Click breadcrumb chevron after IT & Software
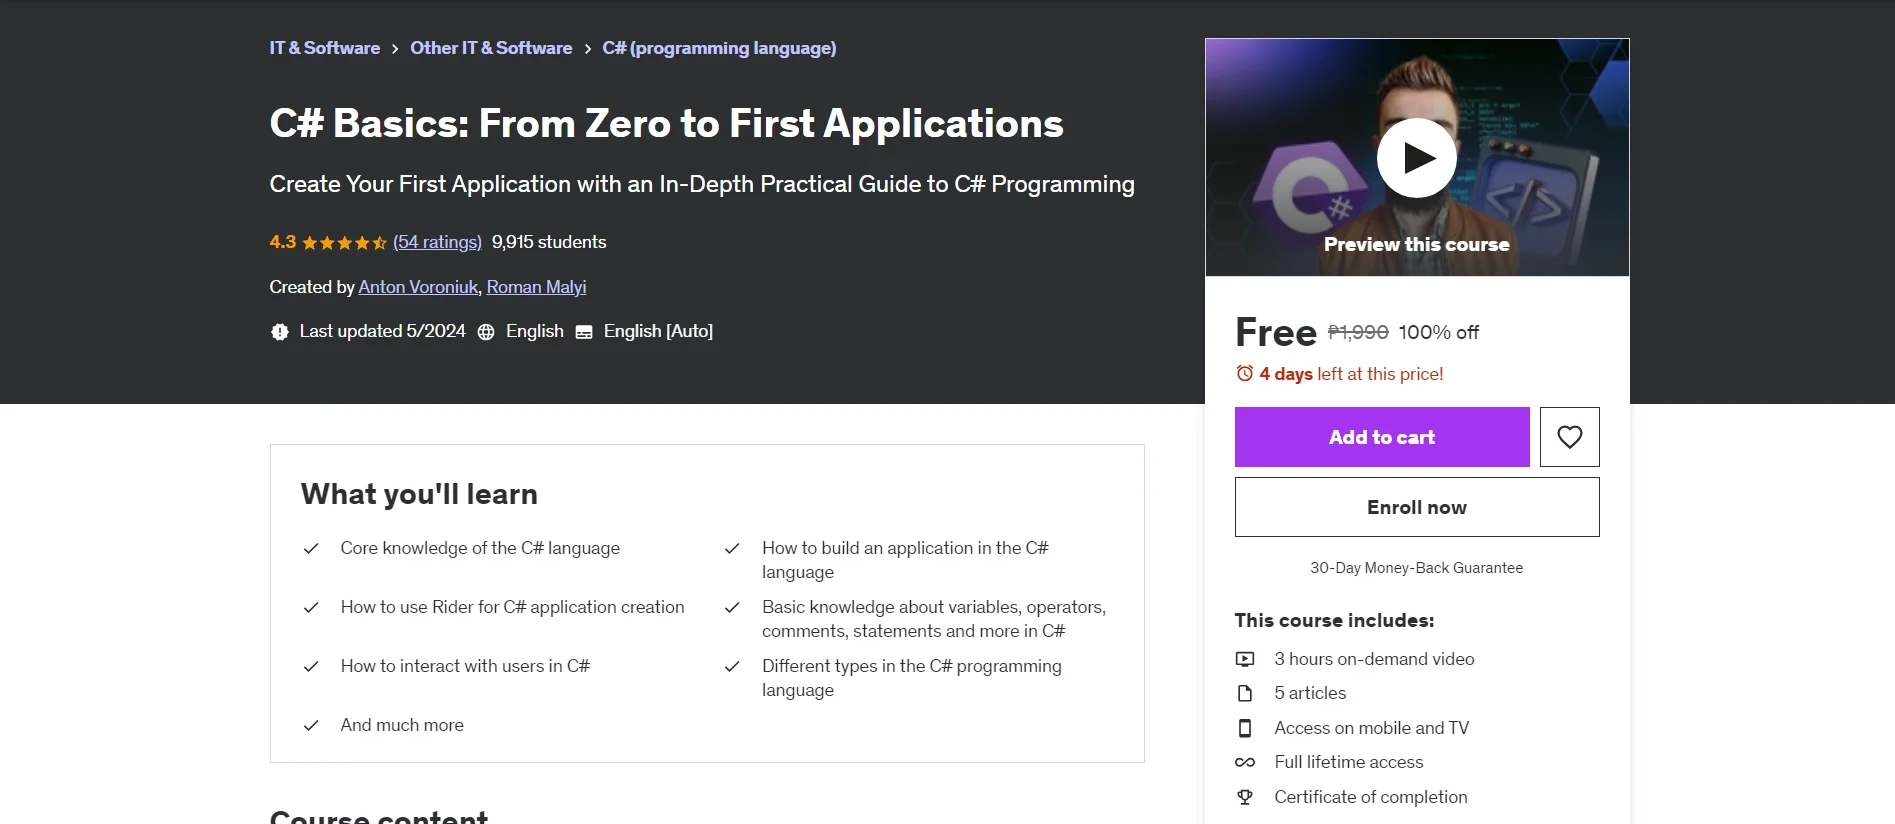 coord(395,49)
